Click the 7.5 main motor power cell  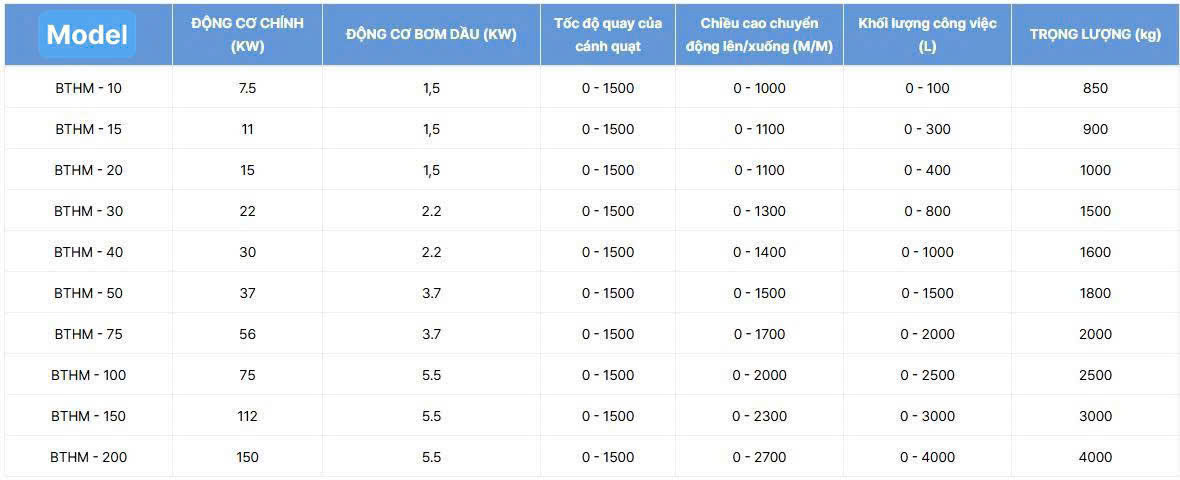[x=247, y=88]
